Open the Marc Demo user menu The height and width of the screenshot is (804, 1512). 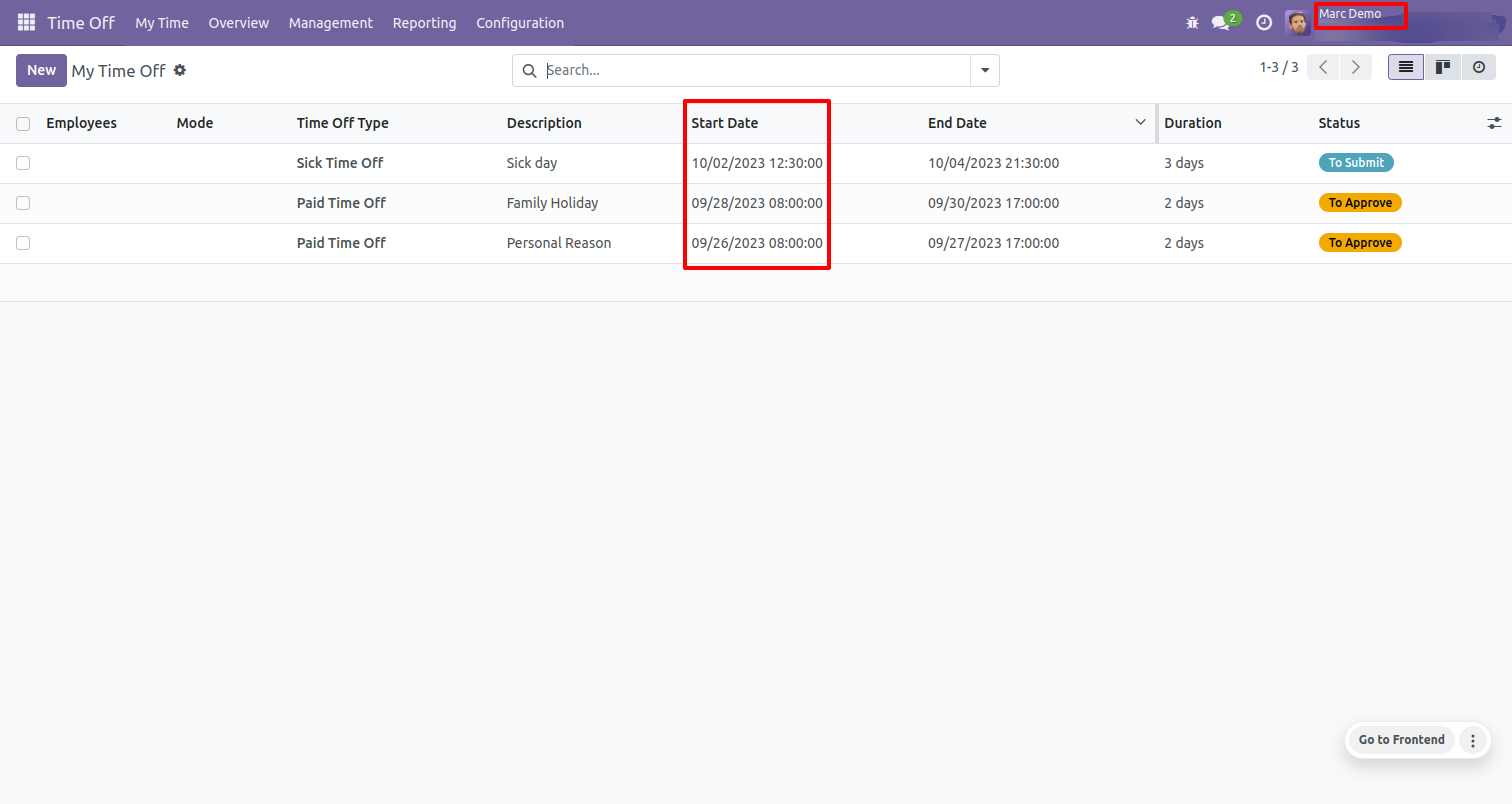1350,14
